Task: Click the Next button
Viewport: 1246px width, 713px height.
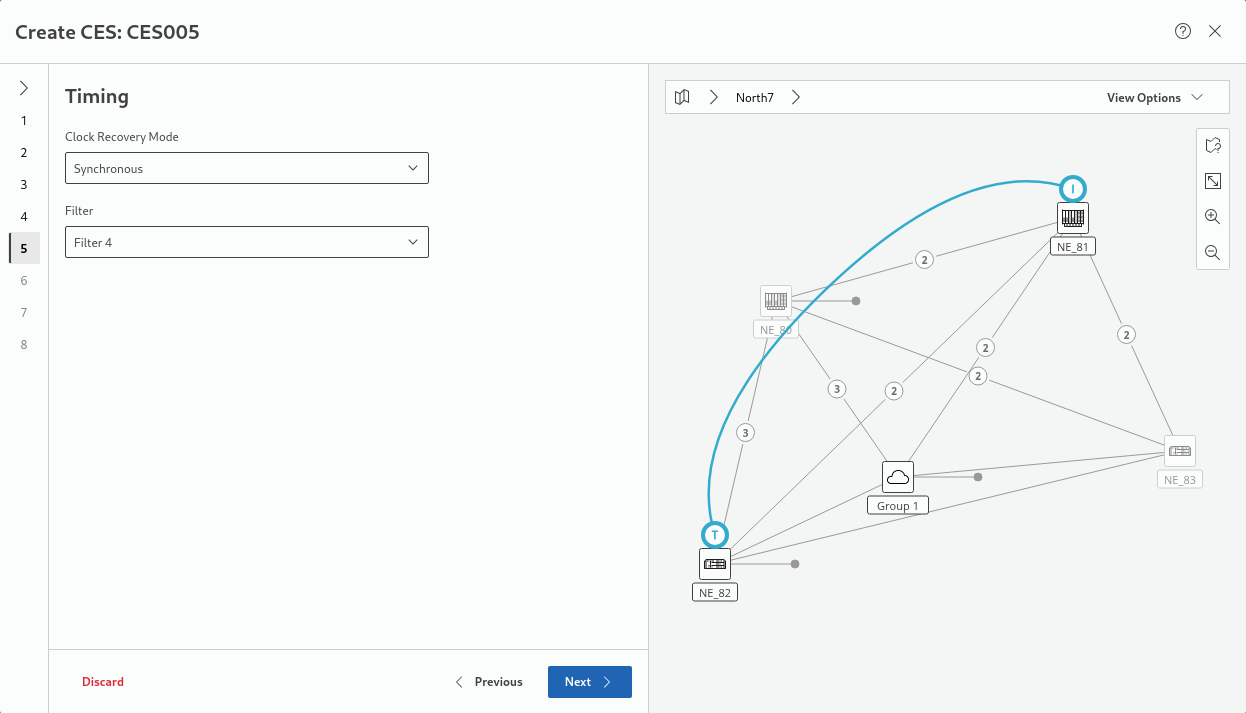Action: (x=589, y=682)
